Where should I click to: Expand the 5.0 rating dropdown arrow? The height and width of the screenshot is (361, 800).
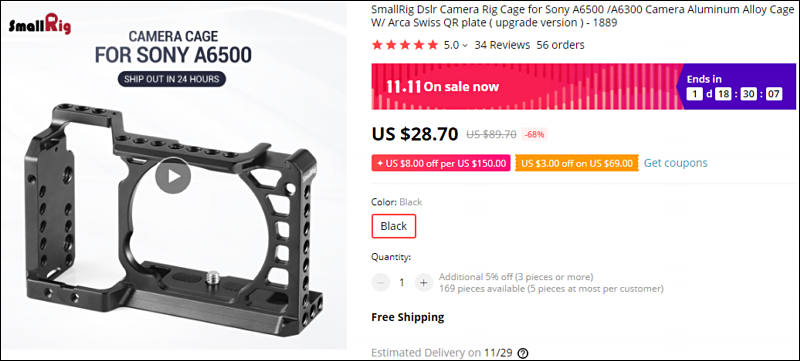(465, 45)
